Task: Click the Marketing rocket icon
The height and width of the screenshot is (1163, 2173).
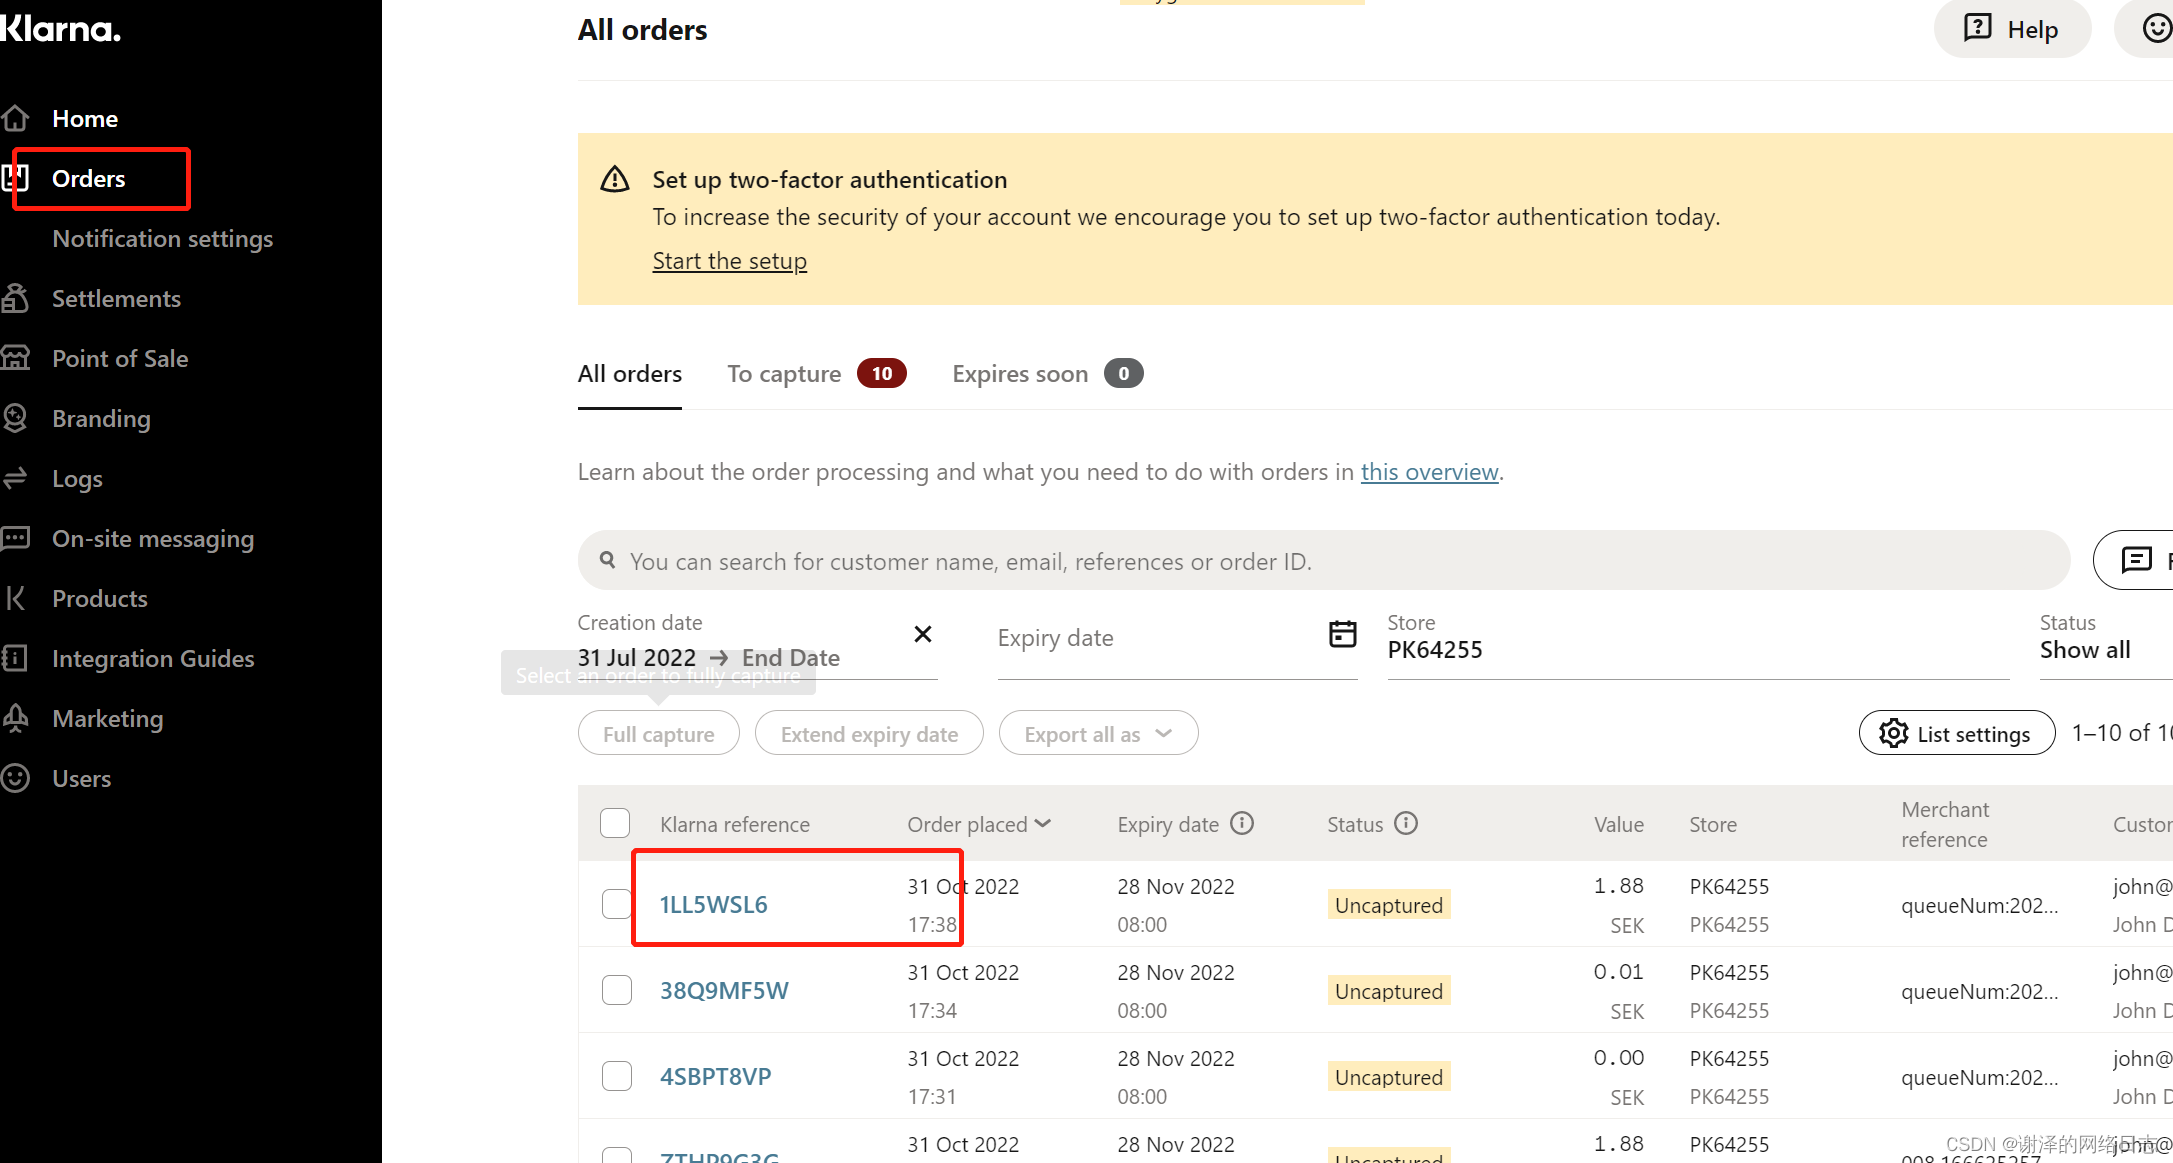Action: 15,718
